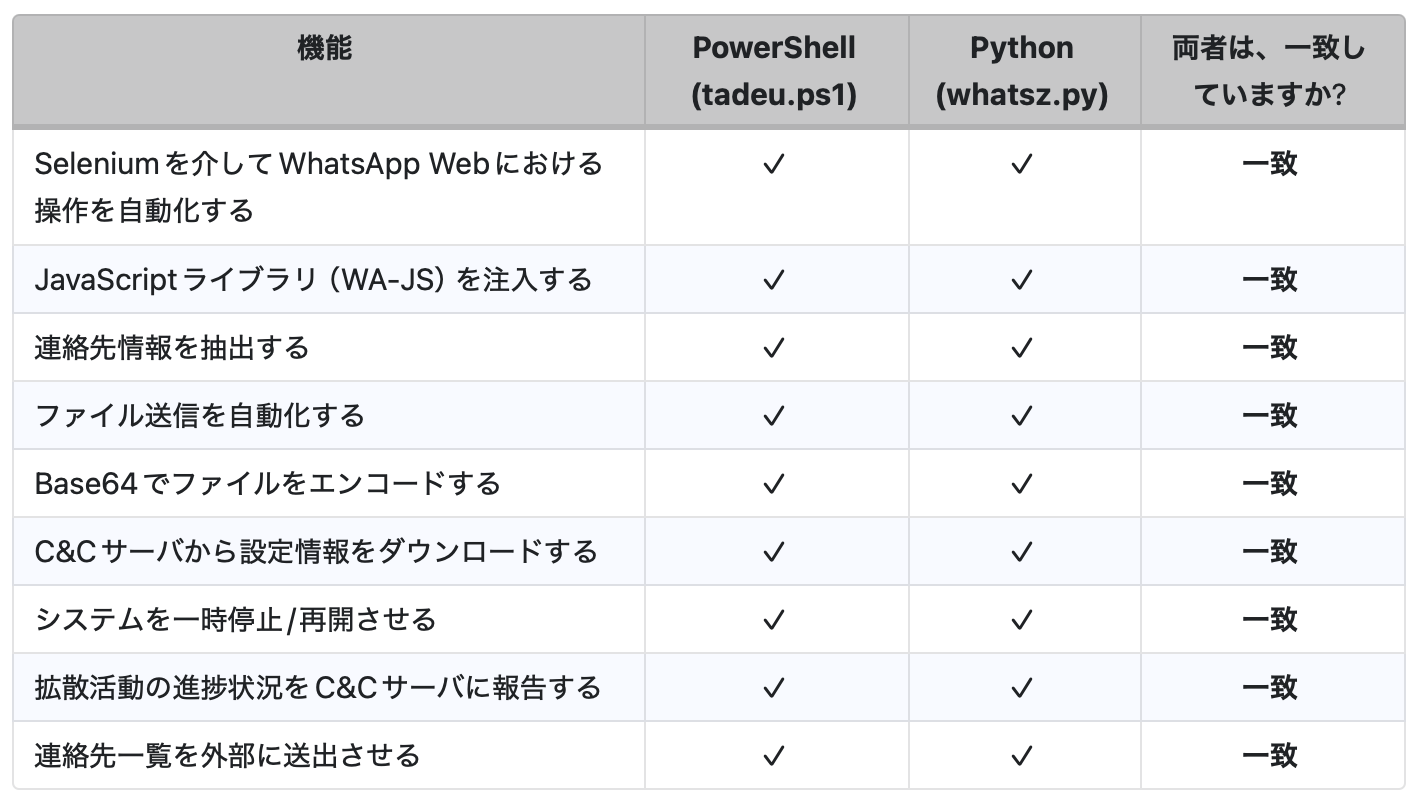Click the Python (whatsz.py) column header
1426x808 pixels.
point(1021,71)
